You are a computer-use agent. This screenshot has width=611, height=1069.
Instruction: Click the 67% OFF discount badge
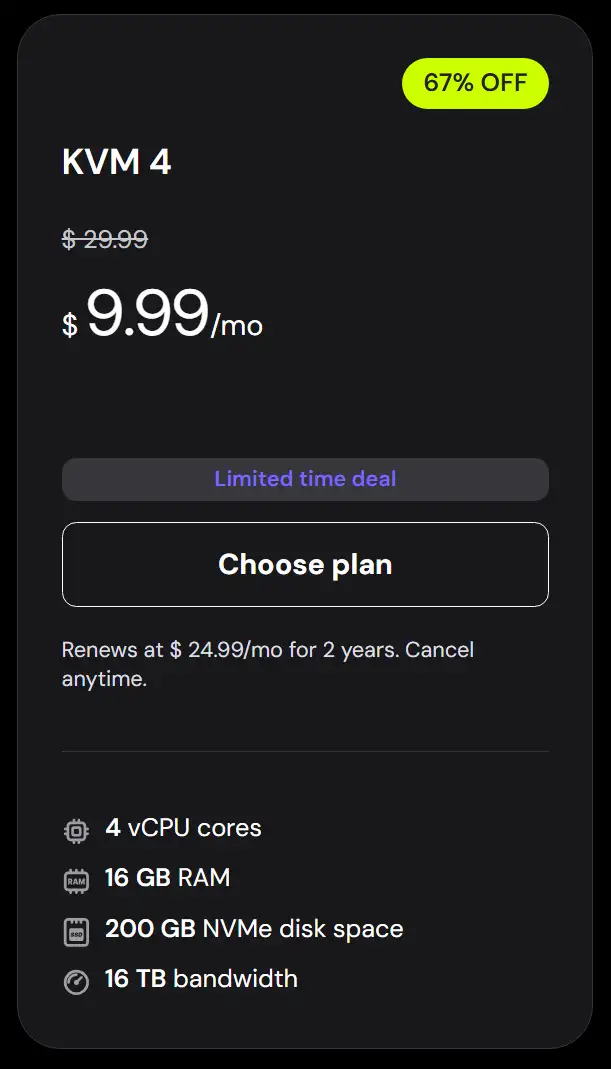pyautogui.click(x=475, y=83)
